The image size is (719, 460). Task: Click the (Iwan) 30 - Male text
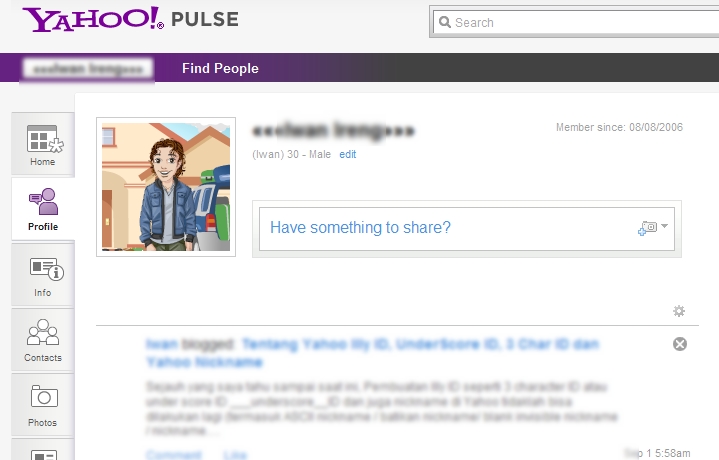(291, 155)
